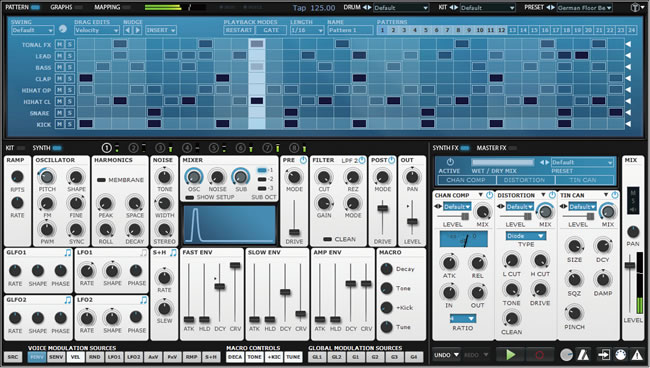Click the TONAL FX row end arrow
650x368 pixels.
[x=628, y=44]
